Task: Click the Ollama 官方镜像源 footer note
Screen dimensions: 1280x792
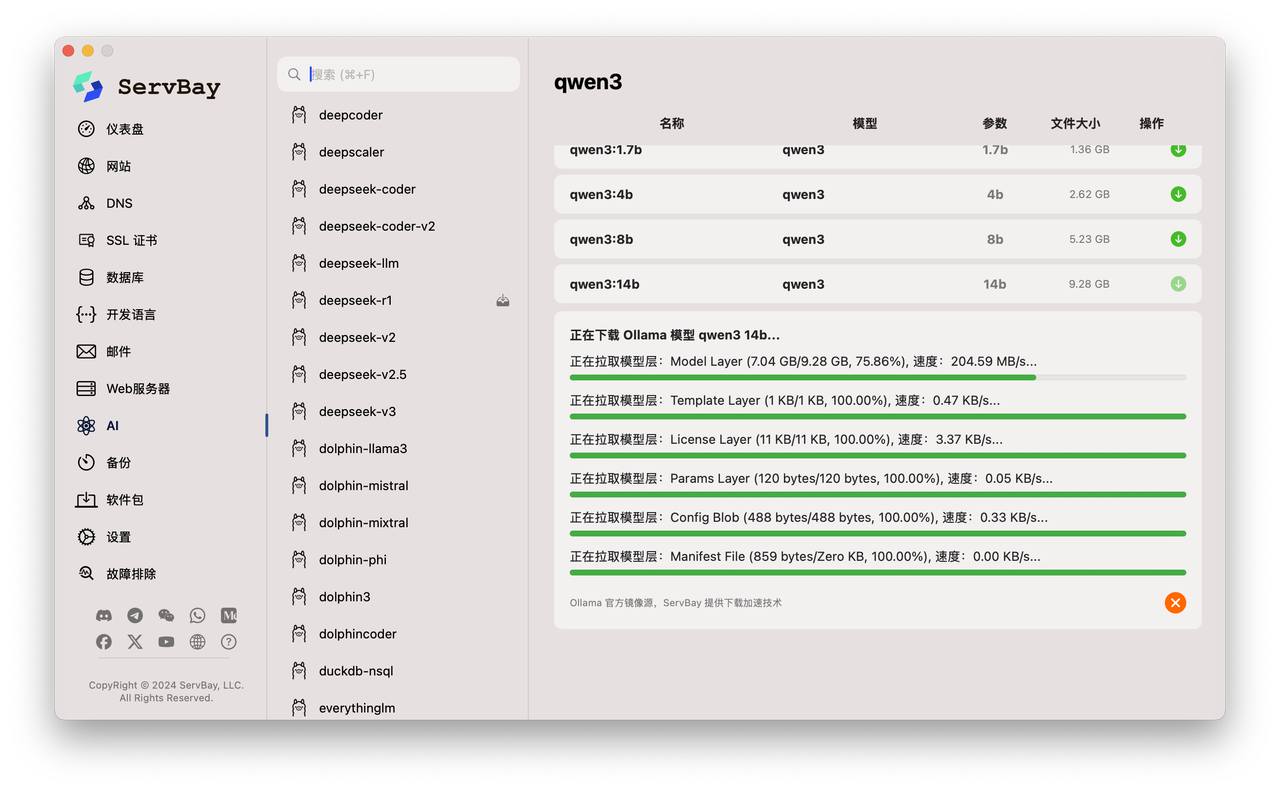Action: 676,603
